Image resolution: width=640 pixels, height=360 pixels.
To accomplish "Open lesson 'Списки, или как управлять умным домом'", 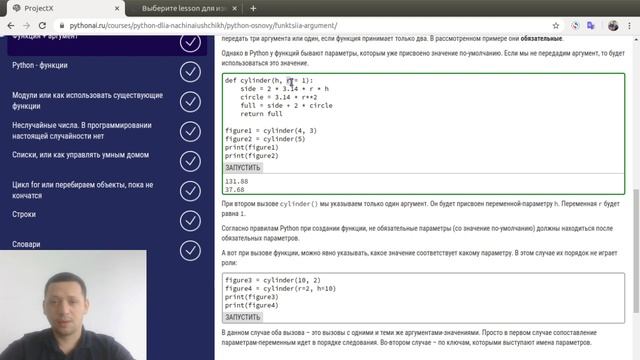I will coord(80,155).
